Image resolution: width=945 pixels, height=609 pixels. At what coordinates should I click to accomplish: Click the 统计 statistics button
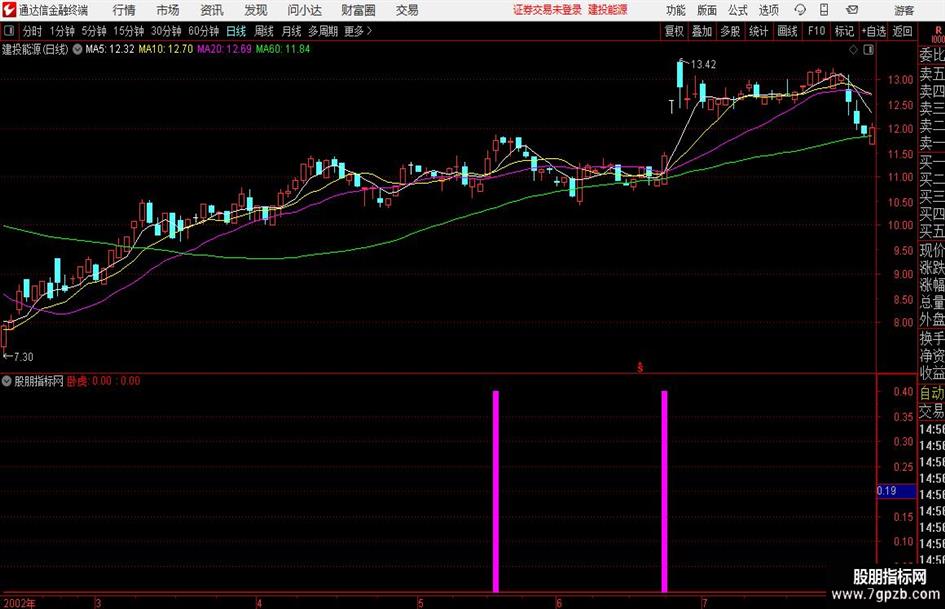point(758,31)
